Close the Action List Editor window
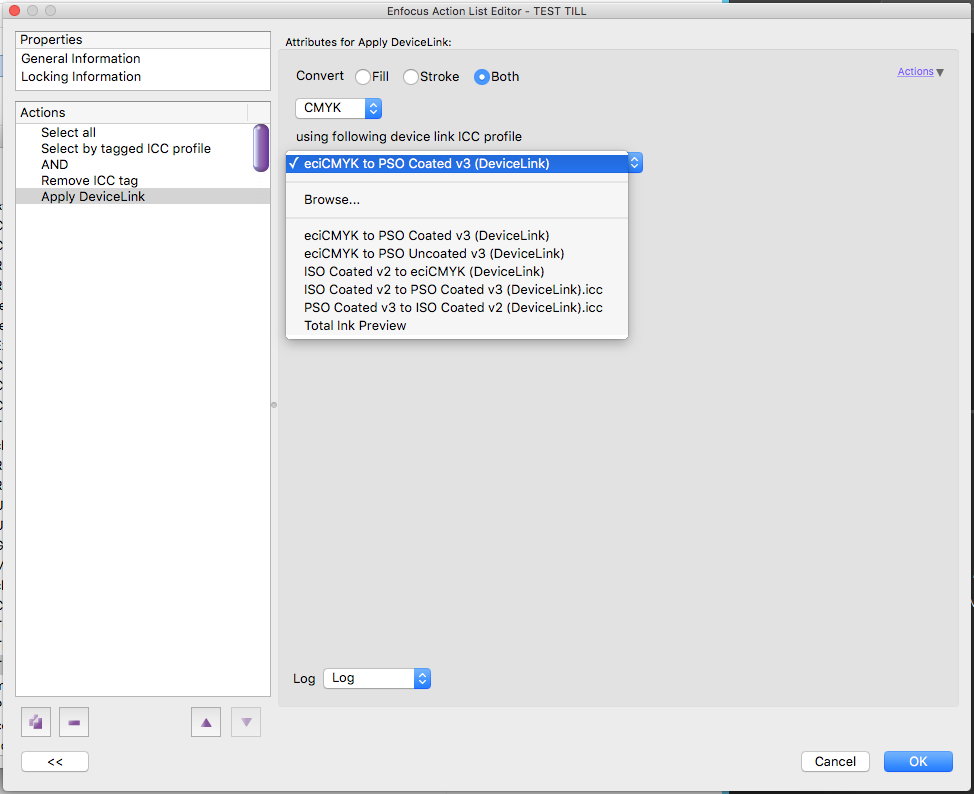 tap(14, 11)
